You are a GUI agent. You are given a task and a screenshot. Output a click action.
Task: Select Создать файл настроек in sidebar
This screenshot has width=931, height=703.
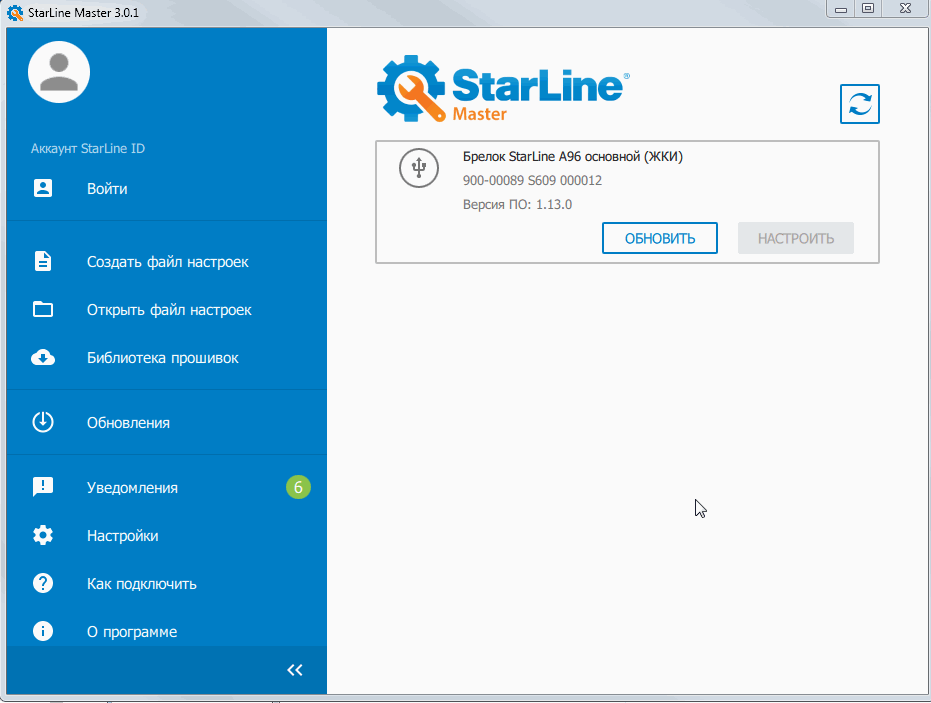point(167,262)
